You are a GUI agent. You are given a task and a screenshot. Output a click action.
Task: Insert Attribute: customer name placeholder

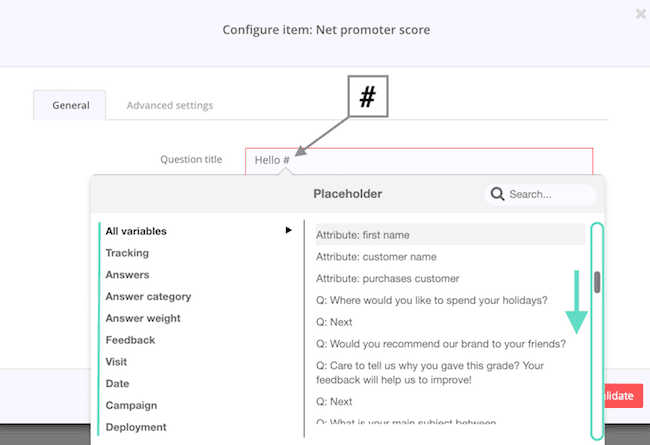(x=376, y=257)
